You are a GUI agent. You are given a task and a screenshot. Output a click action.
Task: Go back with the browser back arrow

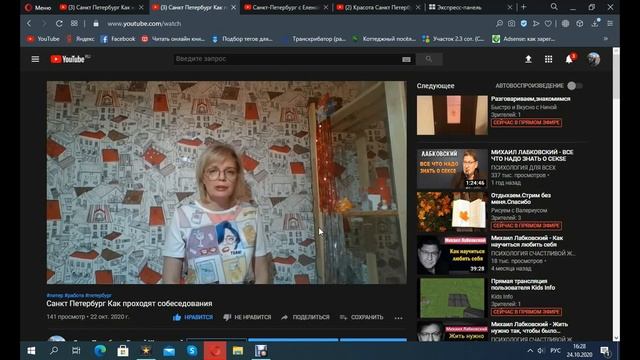[29, 24]
